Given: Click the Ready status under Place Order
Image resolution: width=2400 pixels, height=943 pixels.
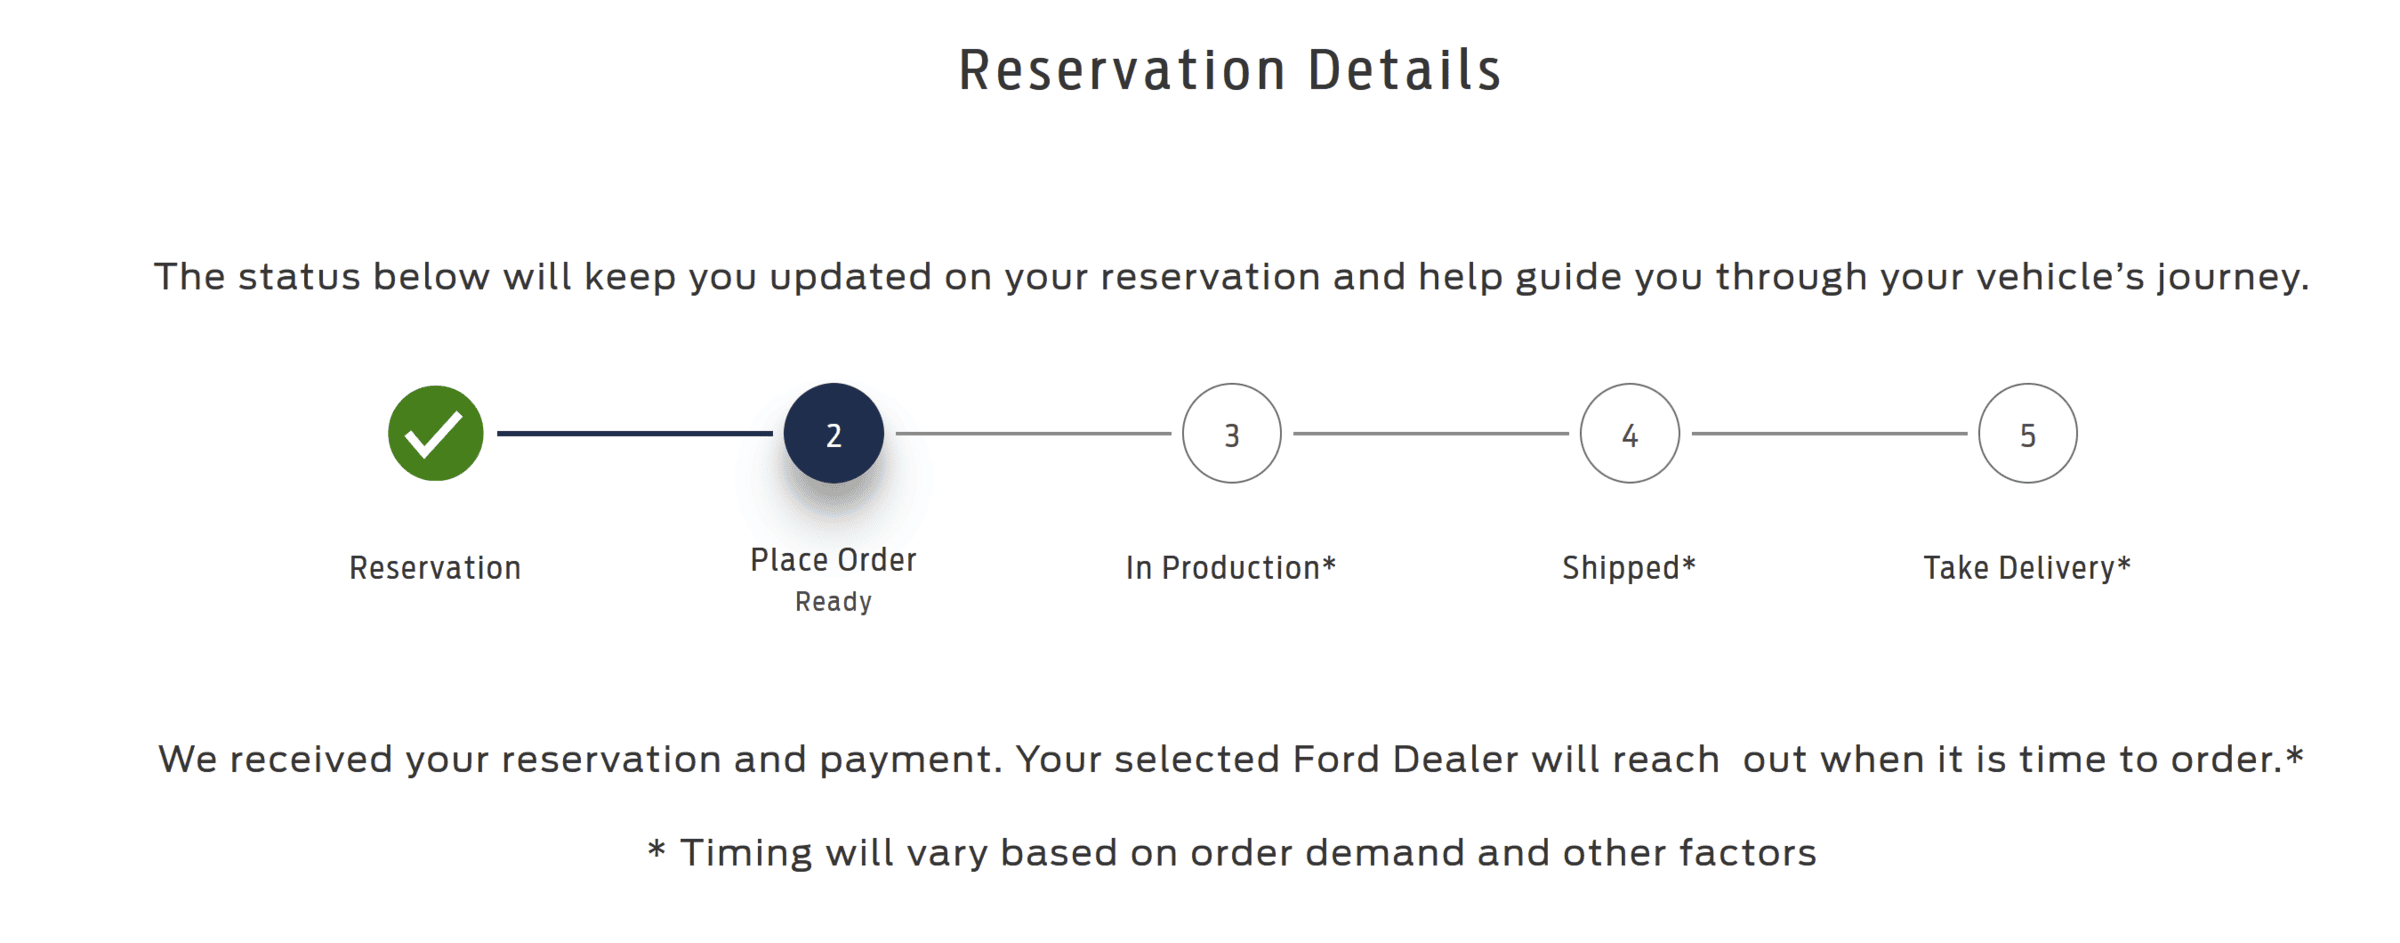Looking at the screenshot, I should pos(833,602).
